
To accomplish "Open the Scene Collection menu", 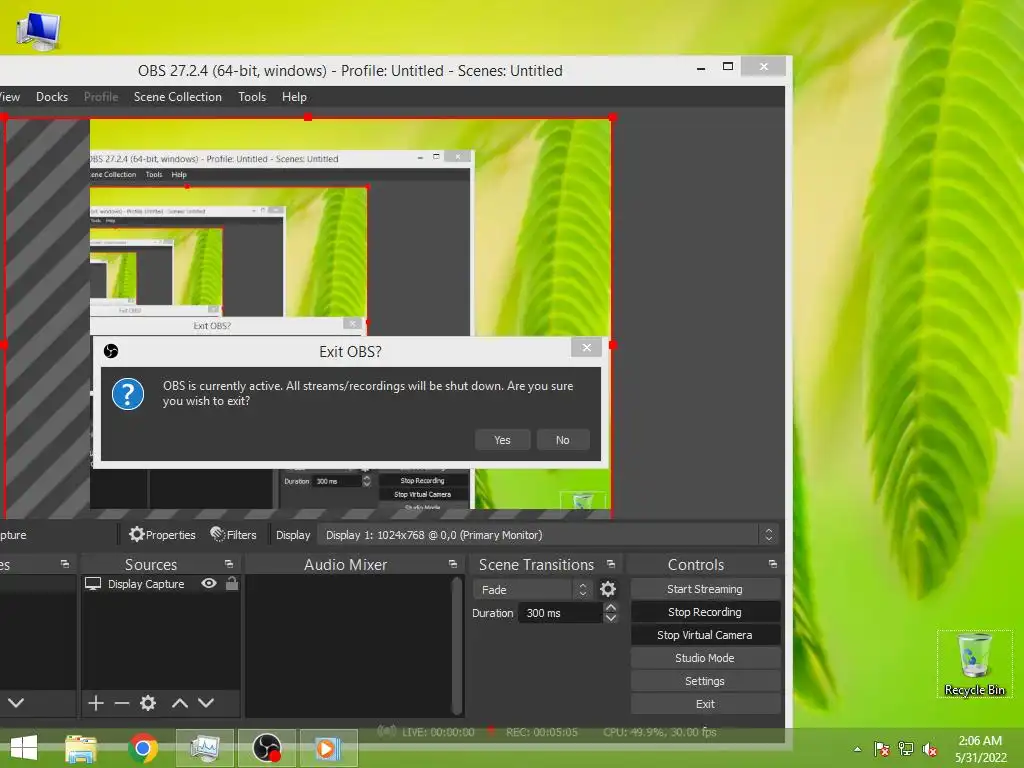I will [x=178, y=97].
